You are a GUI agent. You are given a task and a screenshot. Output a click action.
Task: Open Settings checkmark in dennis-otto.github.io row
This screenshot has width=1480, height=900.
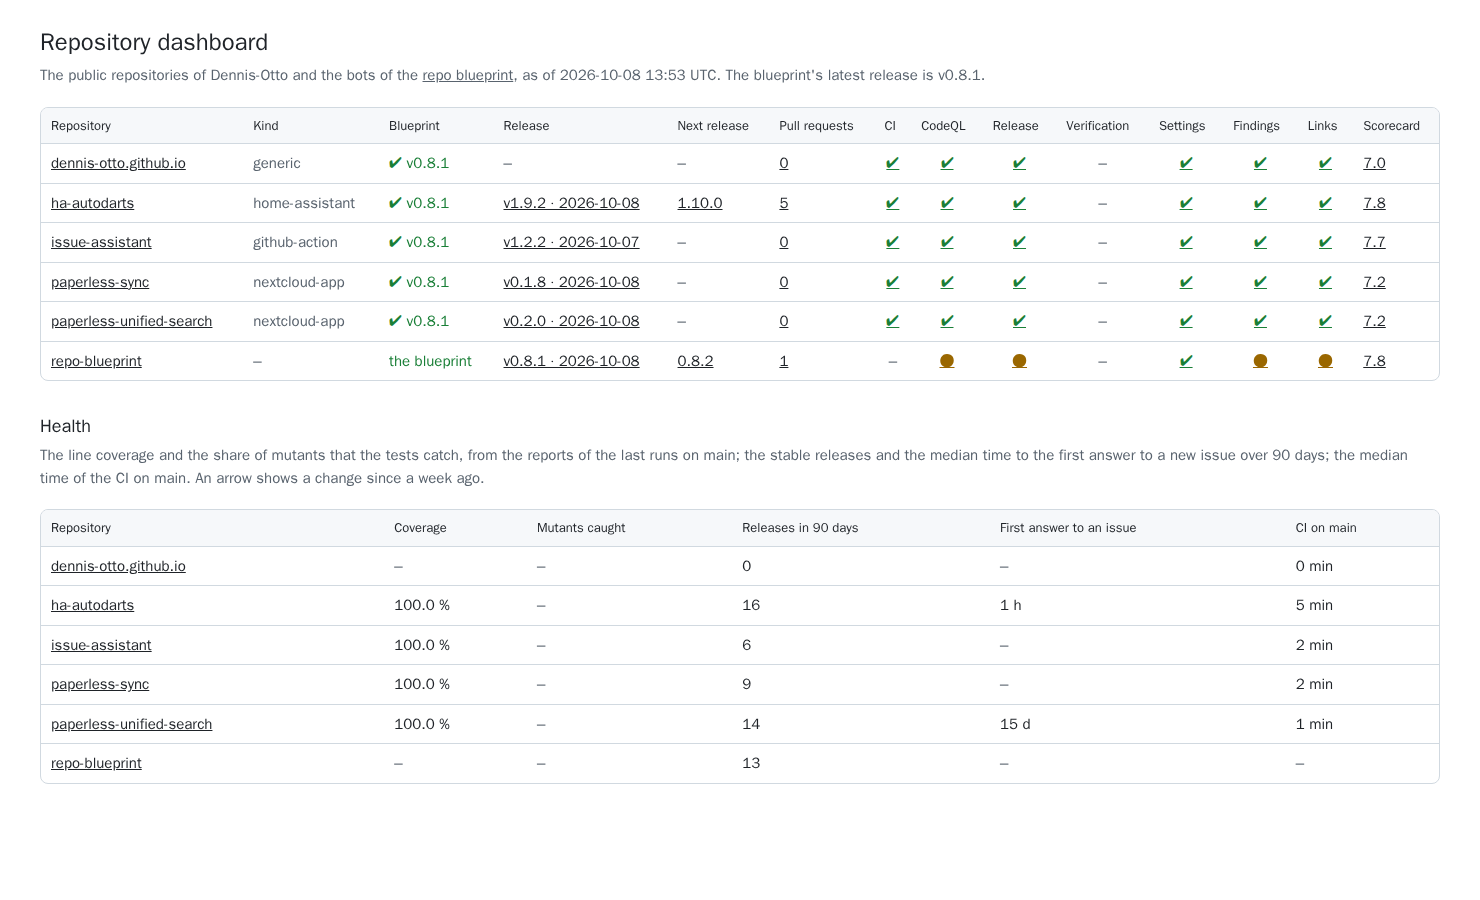point(1186,163)
